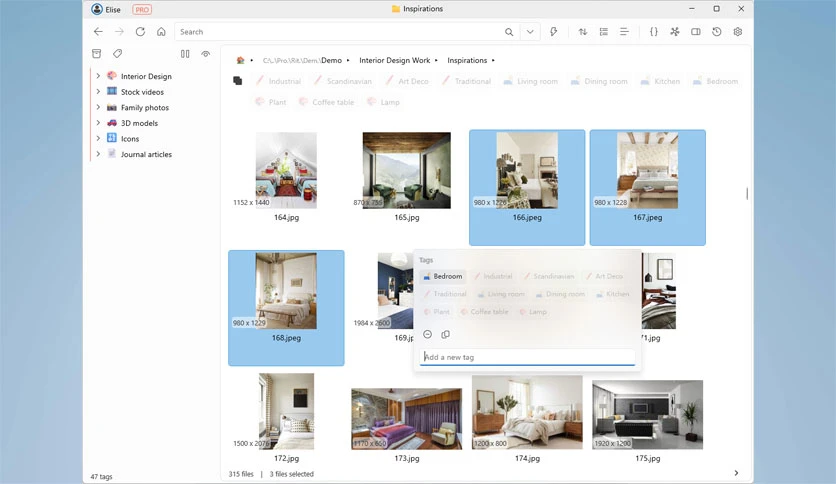Viewport: 836px width, 484px height.
Task: Click the snowflake-shaped toolbar icon
Action: coord(675,32)
